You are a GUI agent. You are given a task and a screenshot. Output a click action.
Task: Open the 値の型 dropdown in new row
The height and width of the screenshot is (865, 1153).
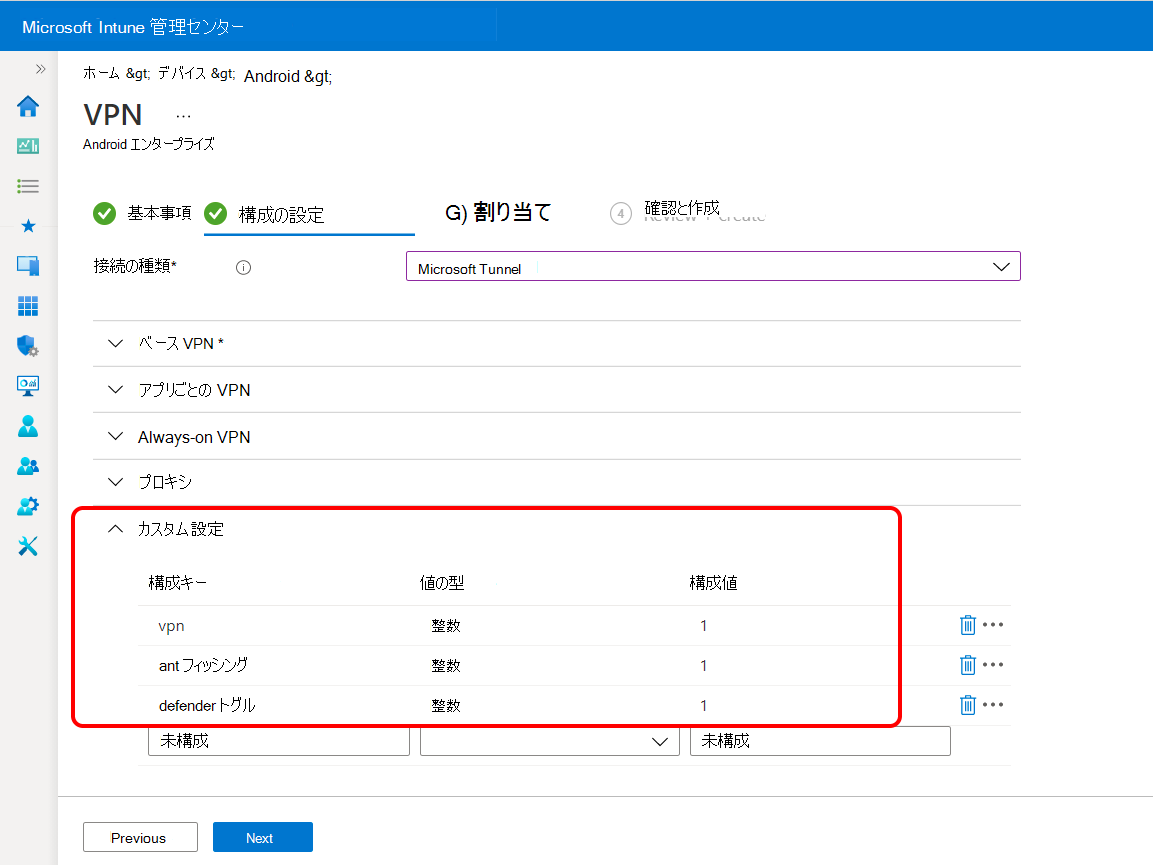click(549, 741)
